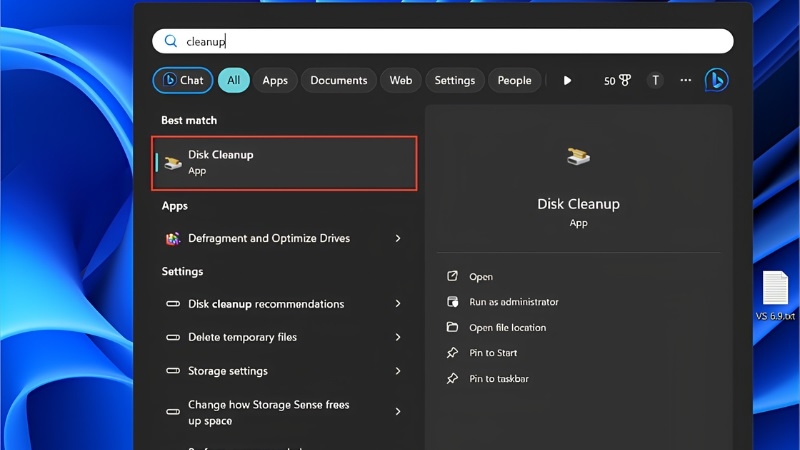Click the icon beside Delete temporary files
This screenshot has height=450, width=800.
click(173, 337)
